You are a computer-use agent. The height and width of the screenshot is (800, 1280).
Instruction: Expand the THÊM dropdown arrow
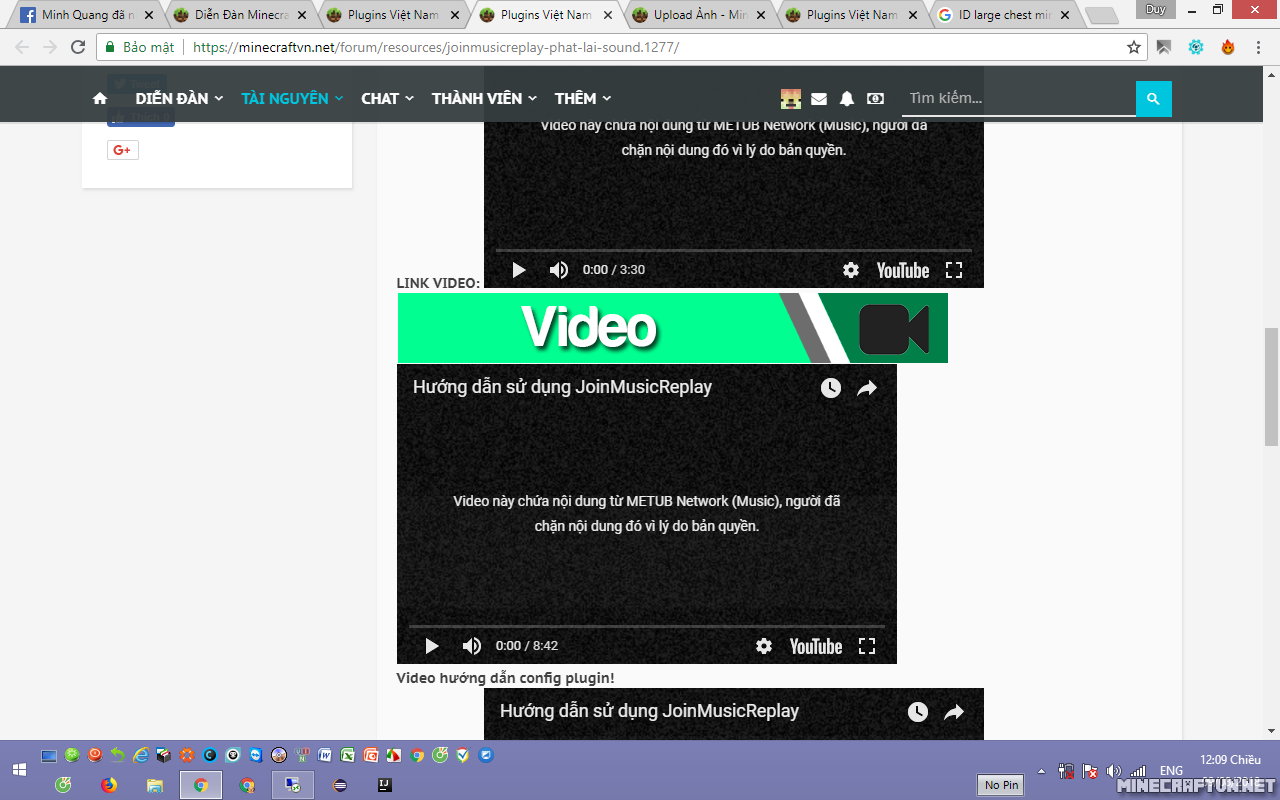click(607, 98)
